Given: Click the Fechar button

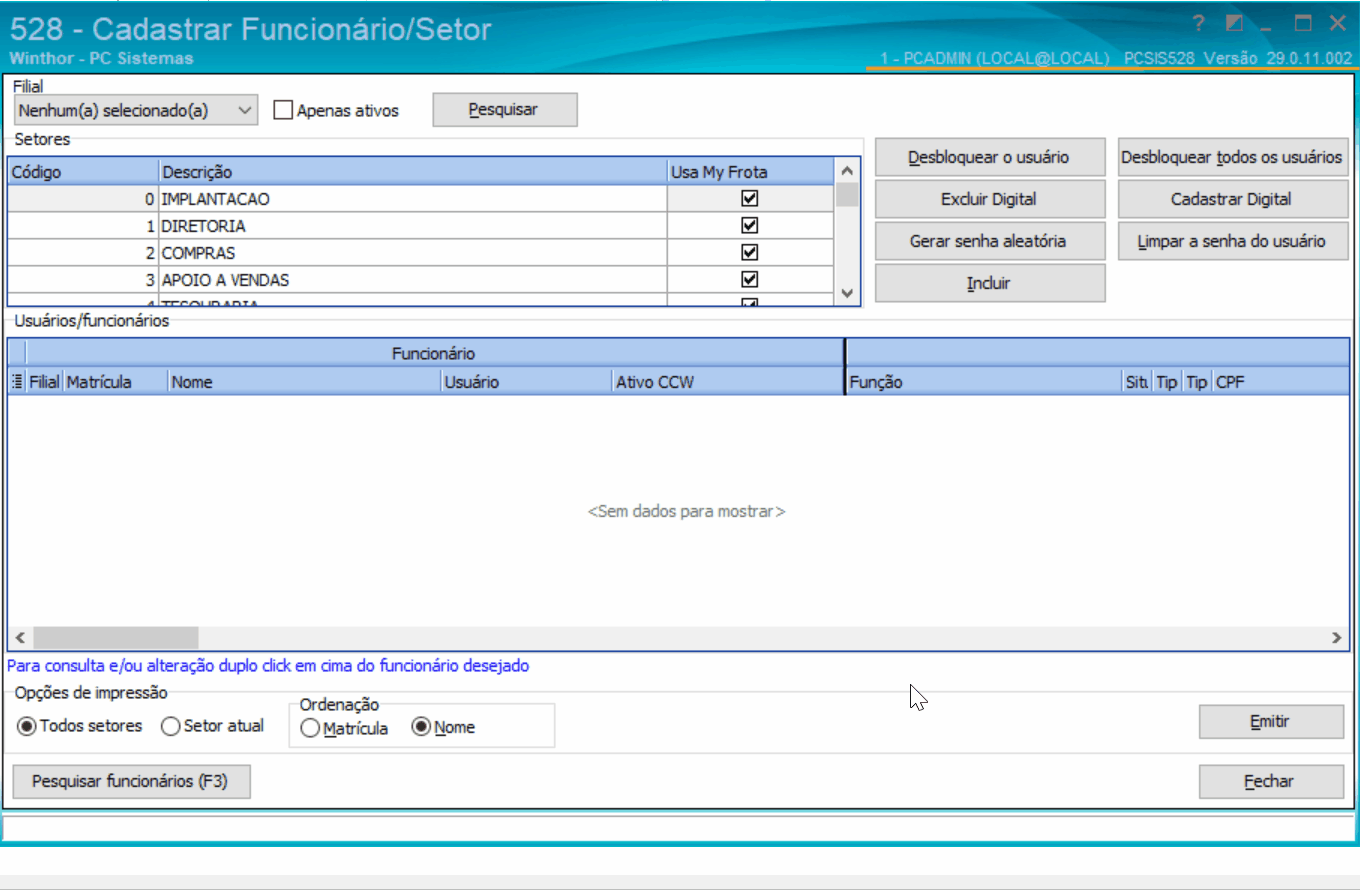Looking at the screenshot, I should point(1271,782).
